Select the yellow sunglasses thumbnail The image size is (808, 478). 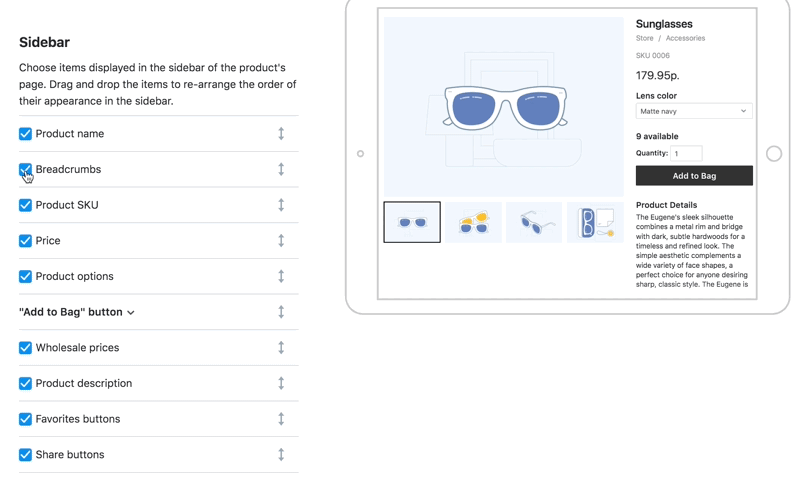(473, 222)
